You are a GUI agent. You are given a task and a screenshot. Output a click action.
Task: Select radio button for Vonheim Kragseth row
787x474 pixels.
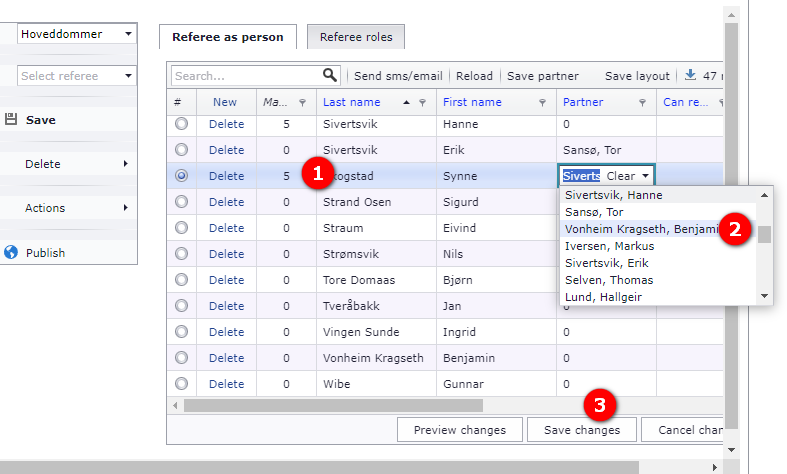182,358
